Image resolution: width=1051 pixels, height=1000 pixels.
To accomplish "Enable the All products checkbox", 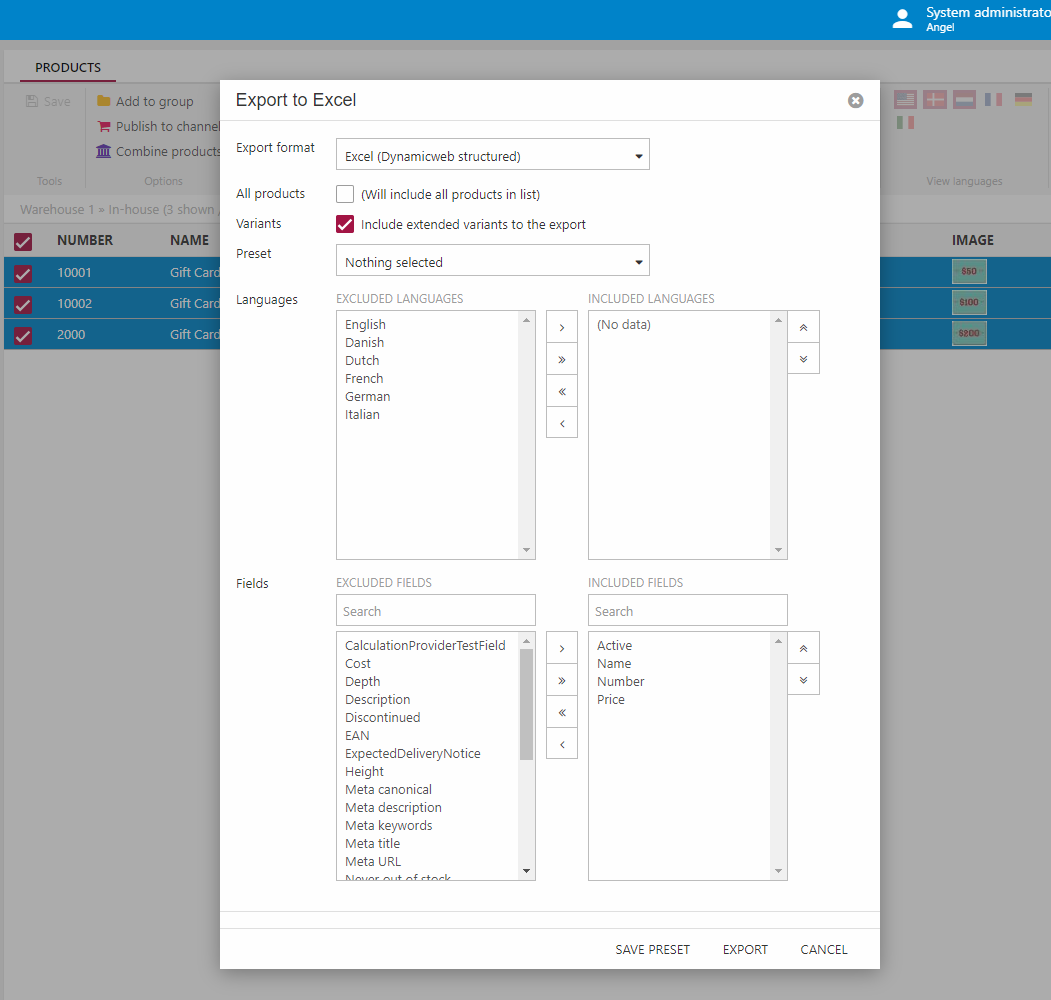I will click(345, 194).
